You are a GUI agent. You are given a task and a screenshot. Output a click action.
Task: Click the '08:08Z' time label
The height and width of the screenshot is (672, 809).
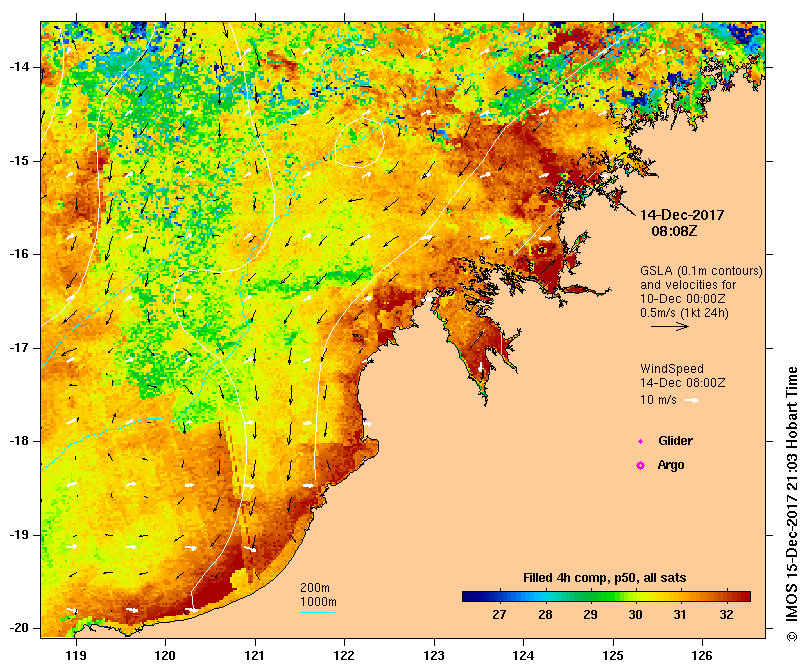click(674, 231)
